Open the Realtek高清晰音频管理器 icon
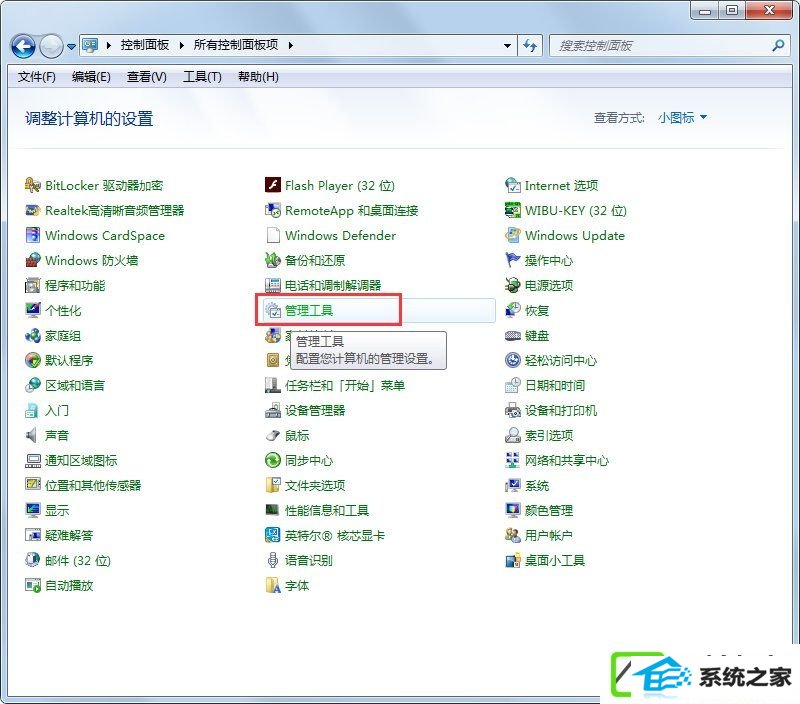Screen dimensions: 800x704 coord(33,210)
